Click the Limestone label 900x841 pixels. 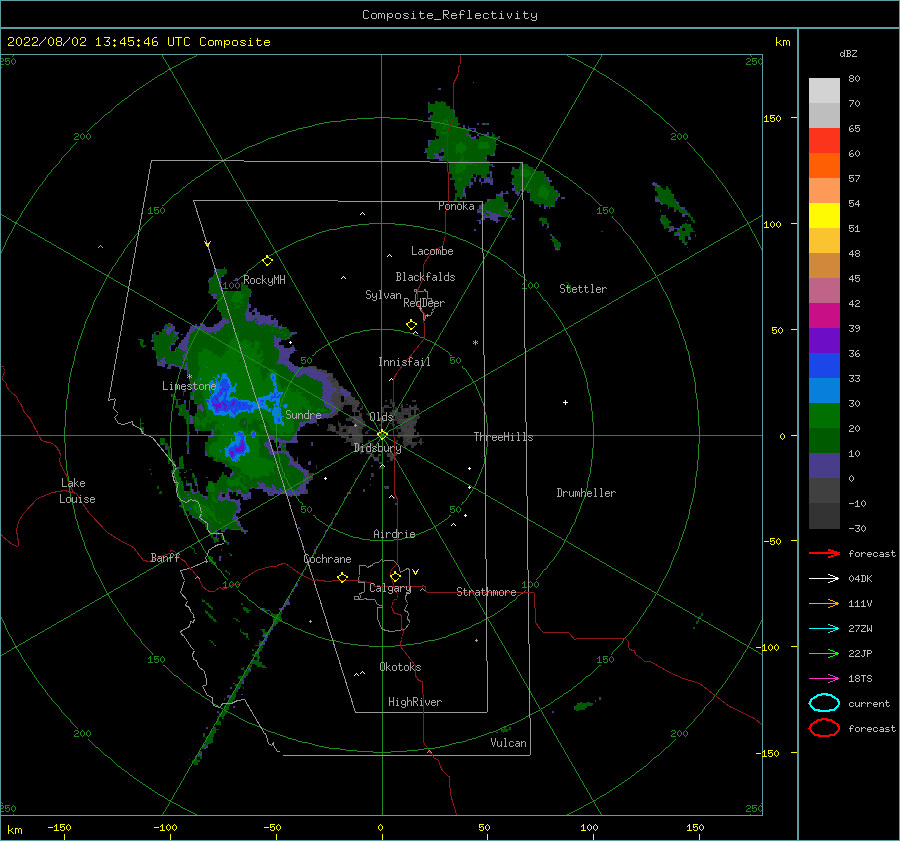click(189, 386)
